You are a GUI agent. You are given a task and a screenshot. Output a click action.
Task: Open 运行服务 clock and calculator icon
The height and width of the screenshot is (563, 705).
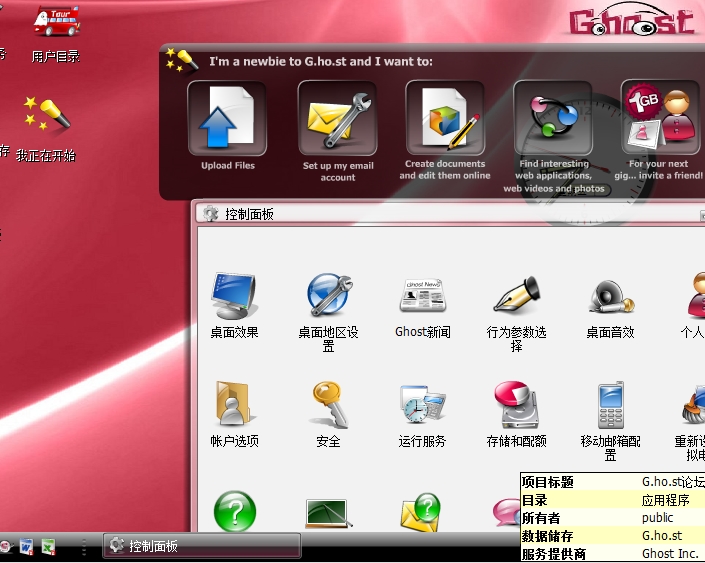pyautogui.click(x=422, y=403)
